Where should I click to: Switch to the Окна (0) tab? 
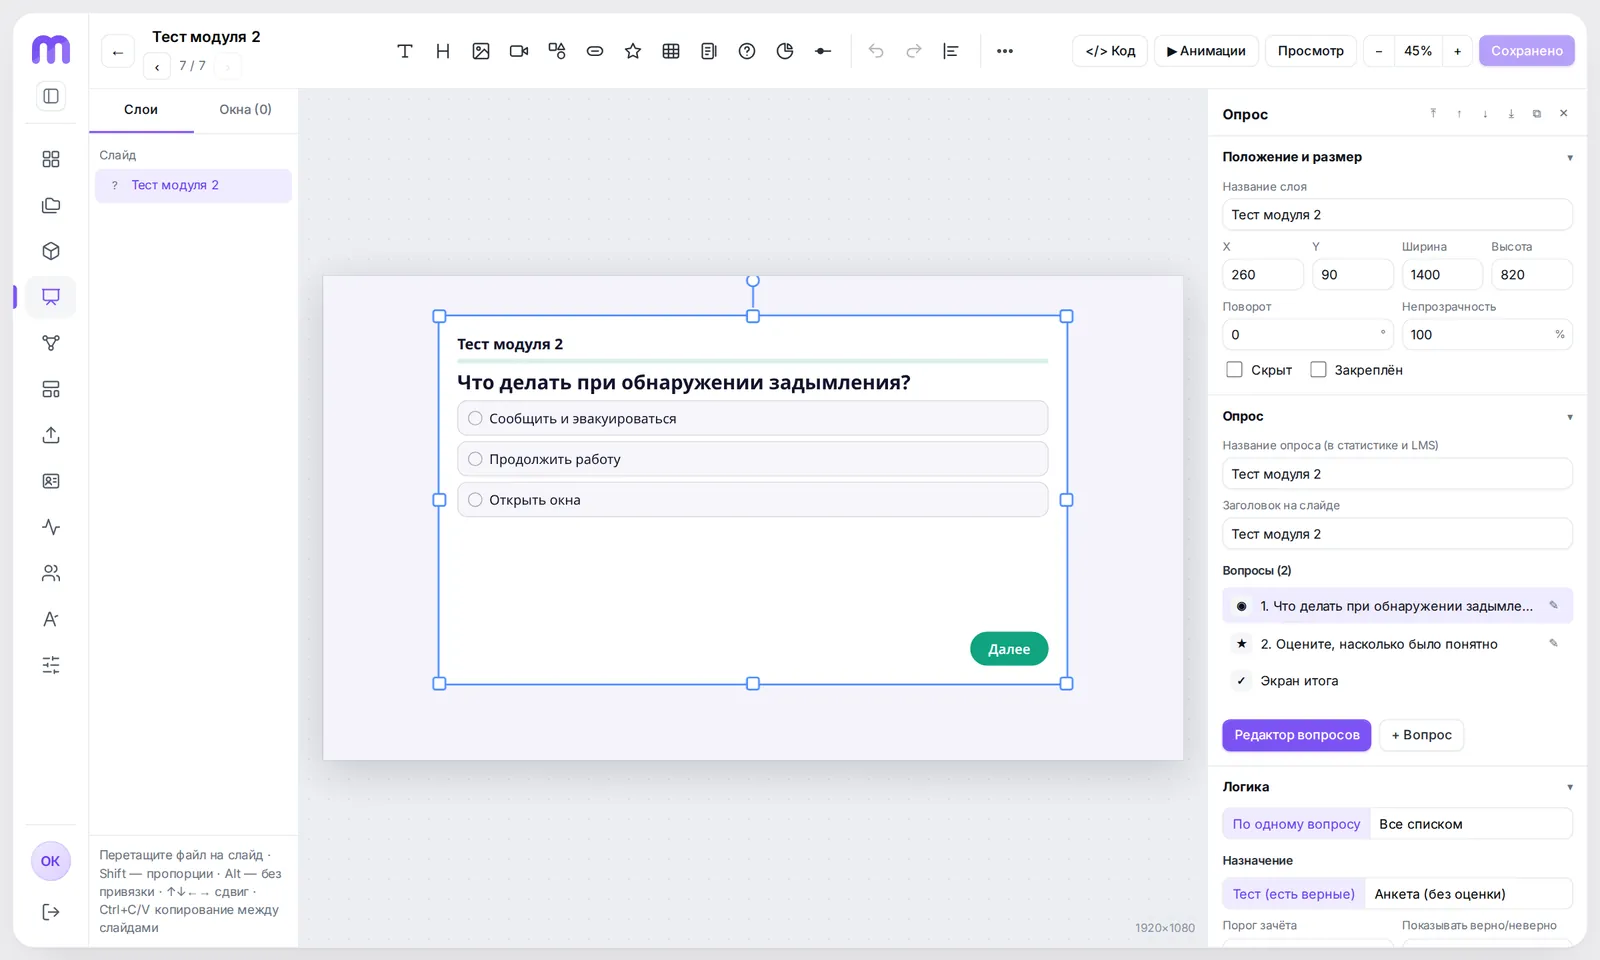245,110
